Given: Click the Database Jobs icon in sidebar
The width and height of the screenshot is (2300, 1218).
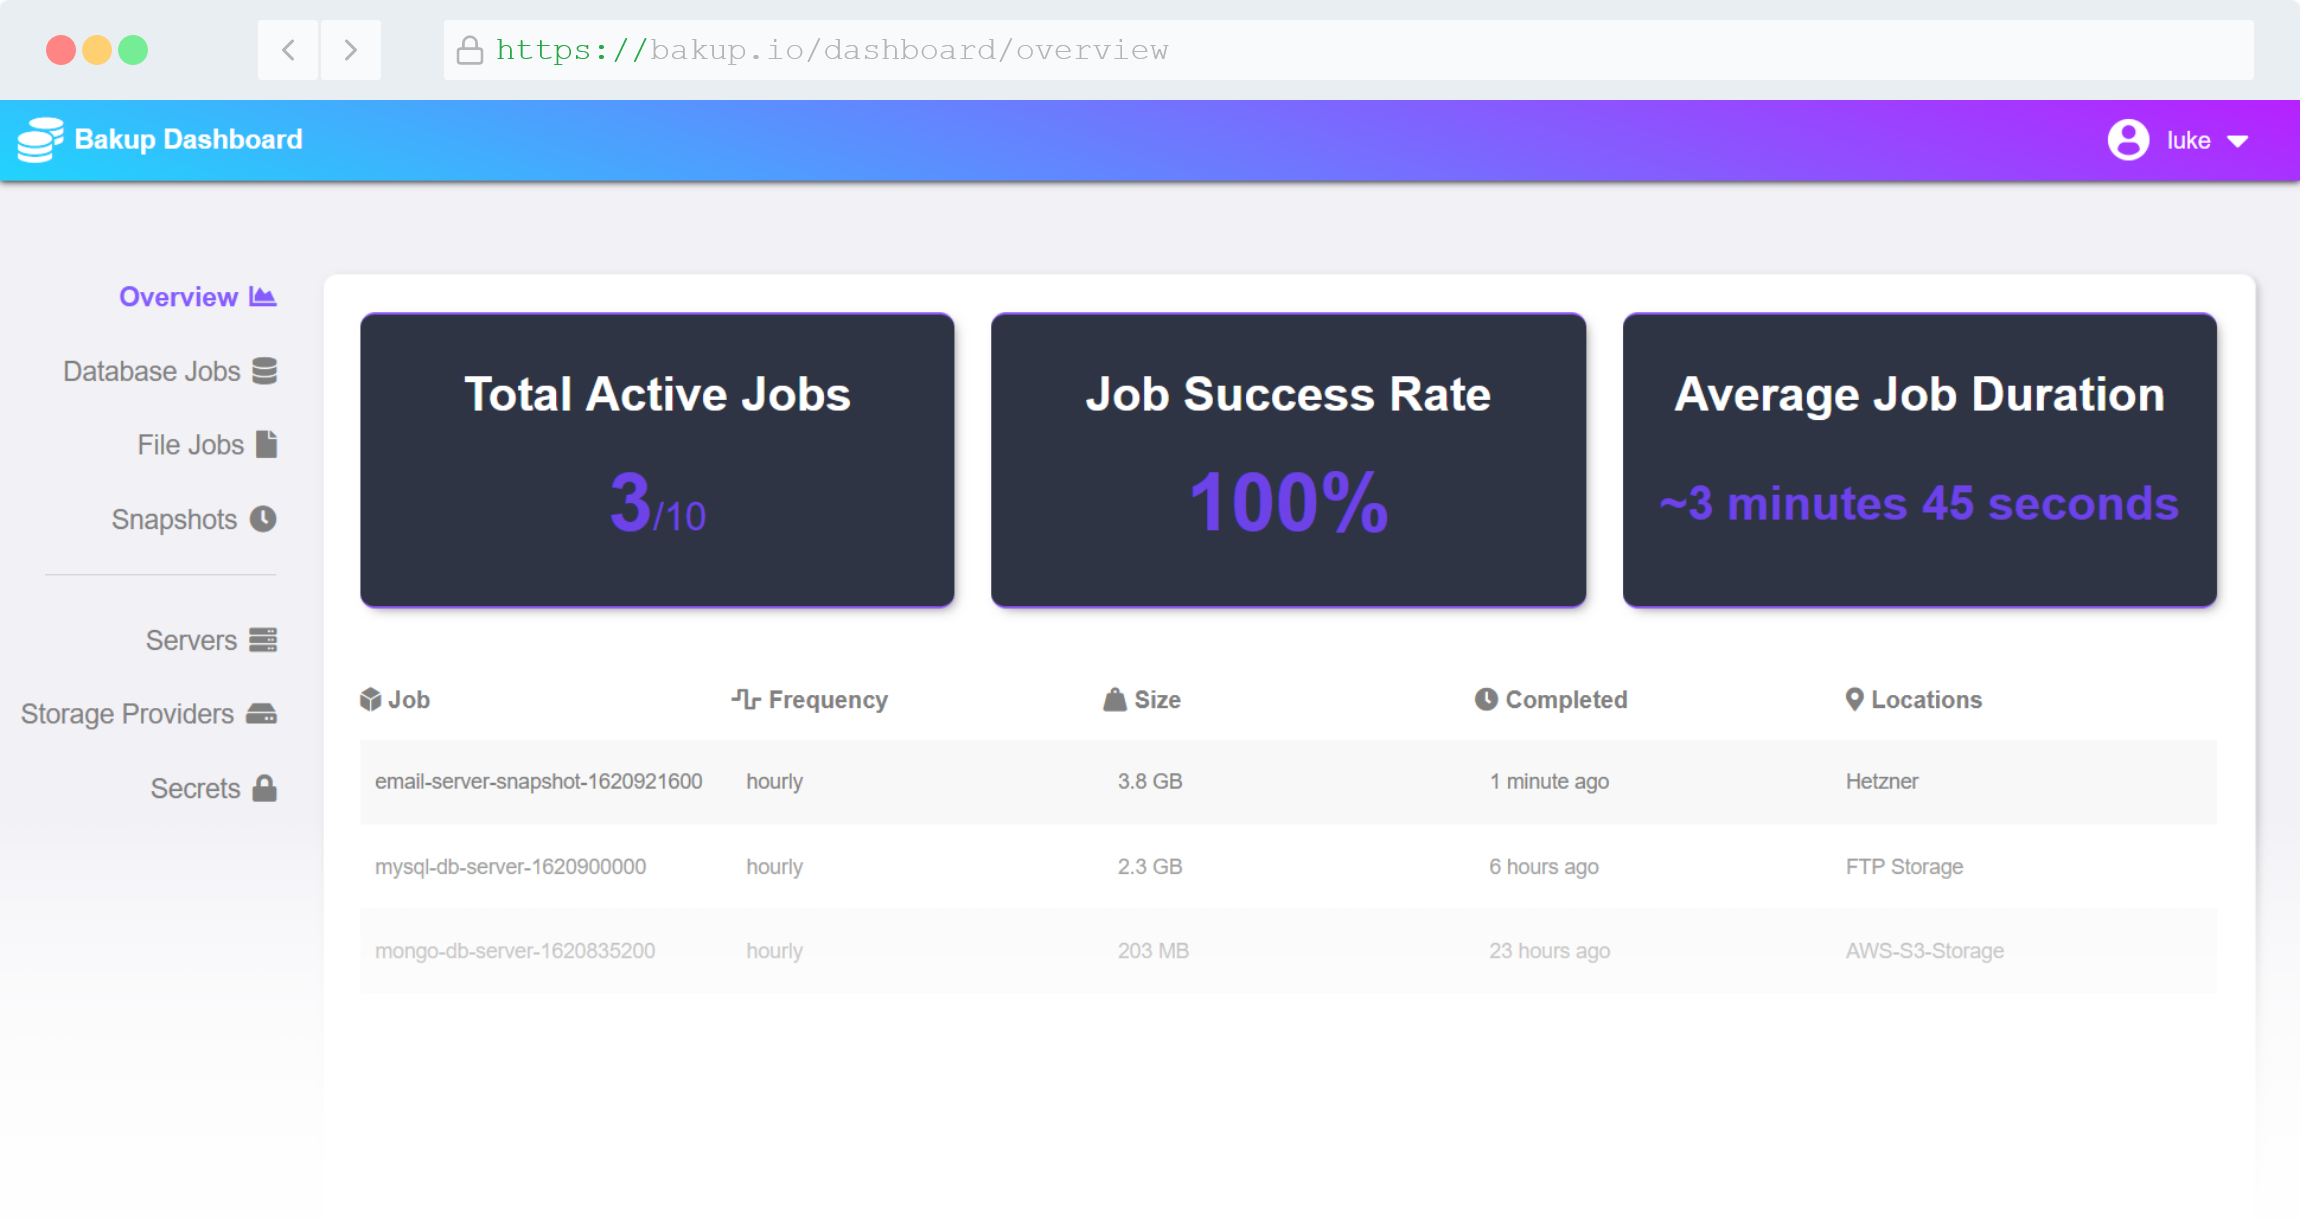Looking at the screenshot, I should pos(263,371).
